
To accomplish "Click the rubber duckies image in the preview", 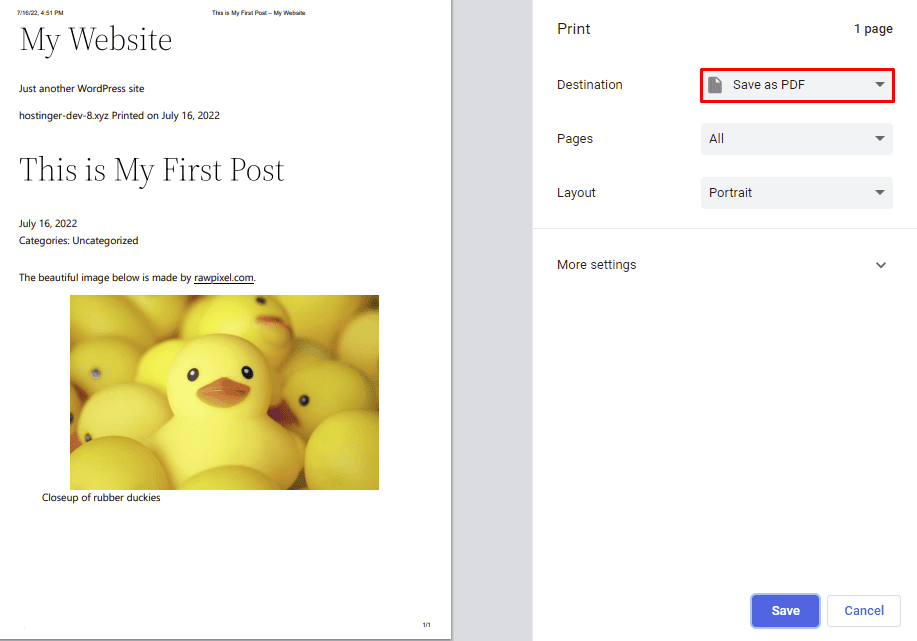I will [x=224, y=392].
